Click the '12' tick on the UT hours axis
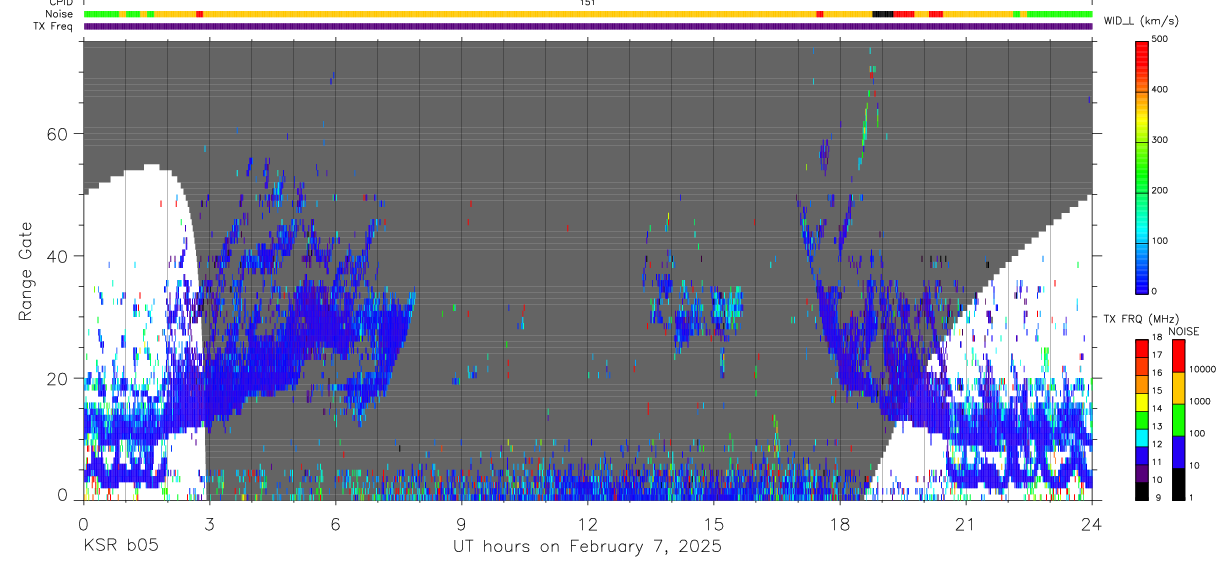The height and width of the screenshot is (567, 1228). (587, 524)
